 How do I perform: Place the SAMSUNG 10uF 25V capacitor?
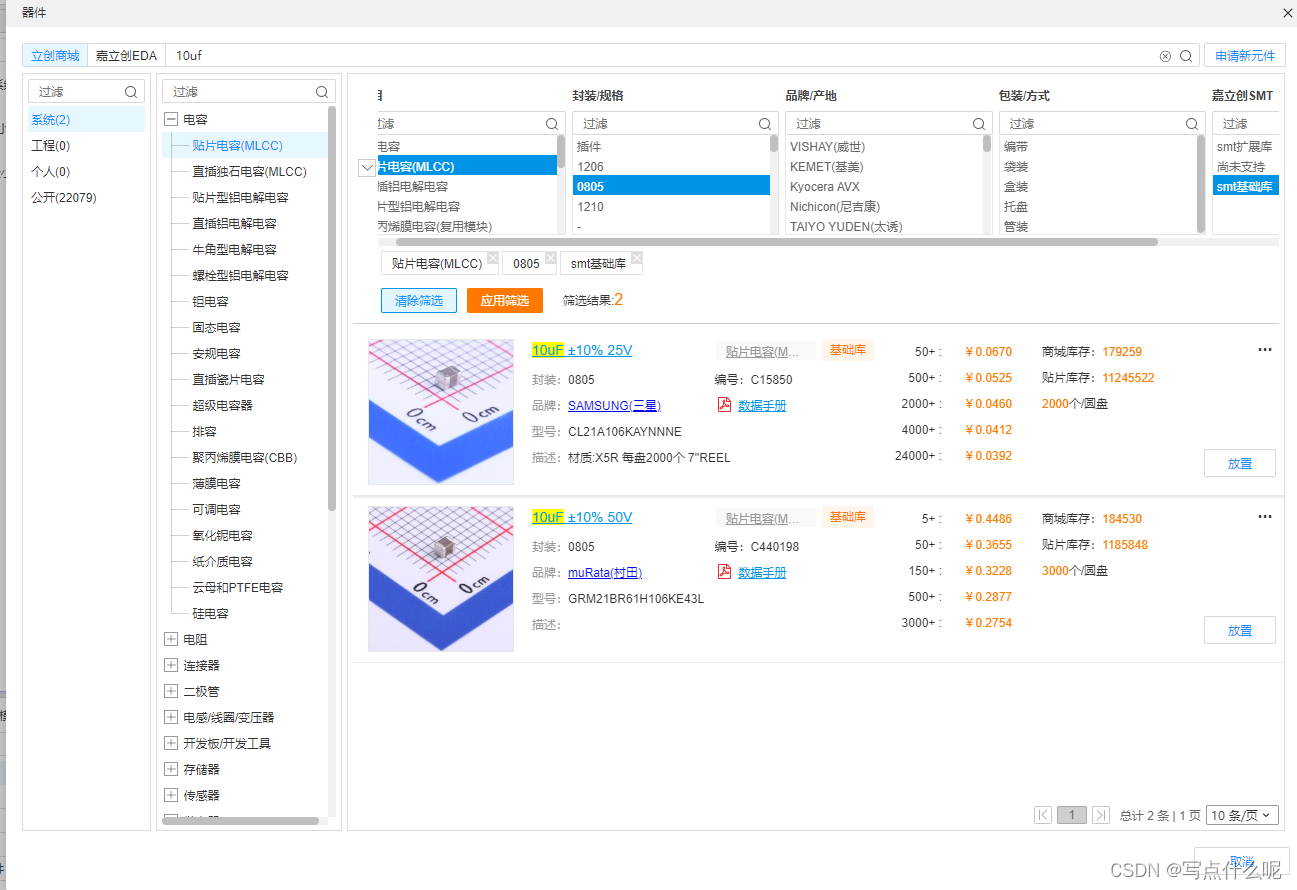click(x=1240, y=464)
